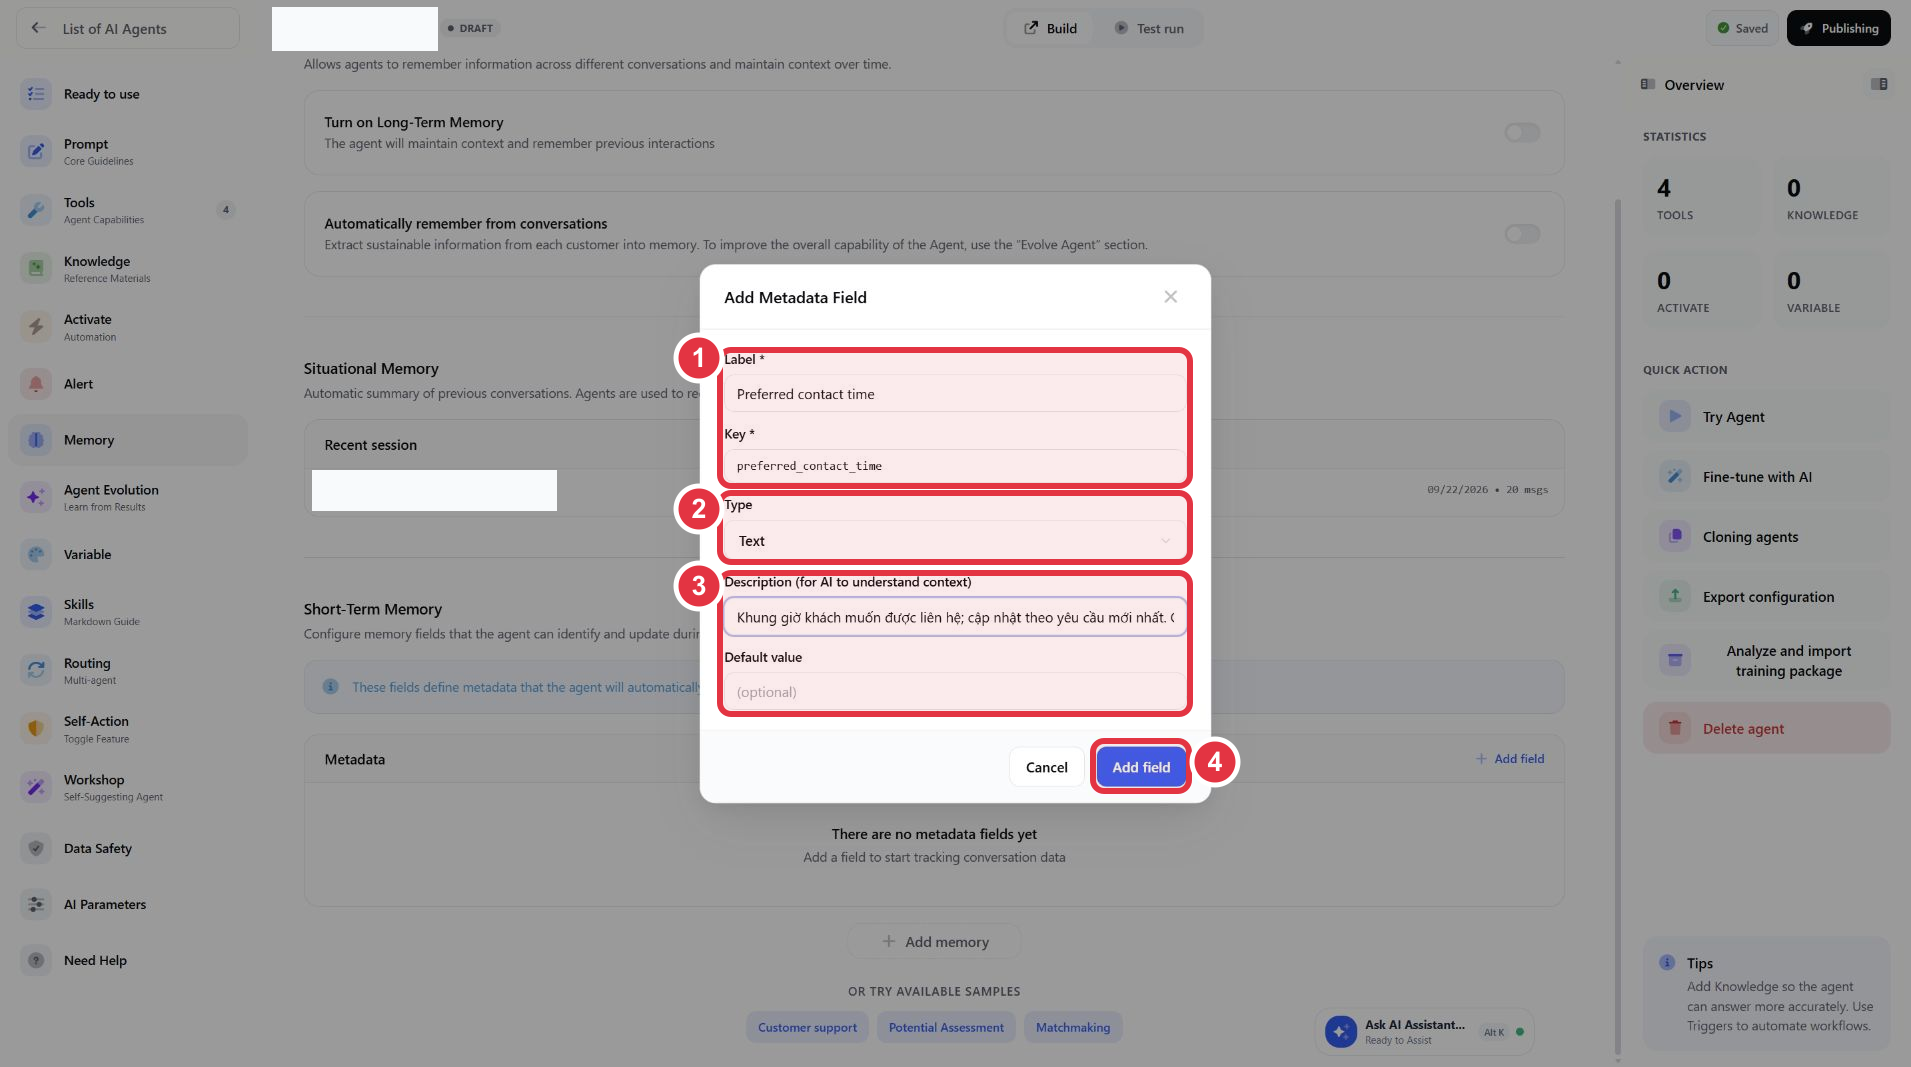Collapse the Overview panel toggle icon
The image size is (1911, 1067).
click(1879, 84)
